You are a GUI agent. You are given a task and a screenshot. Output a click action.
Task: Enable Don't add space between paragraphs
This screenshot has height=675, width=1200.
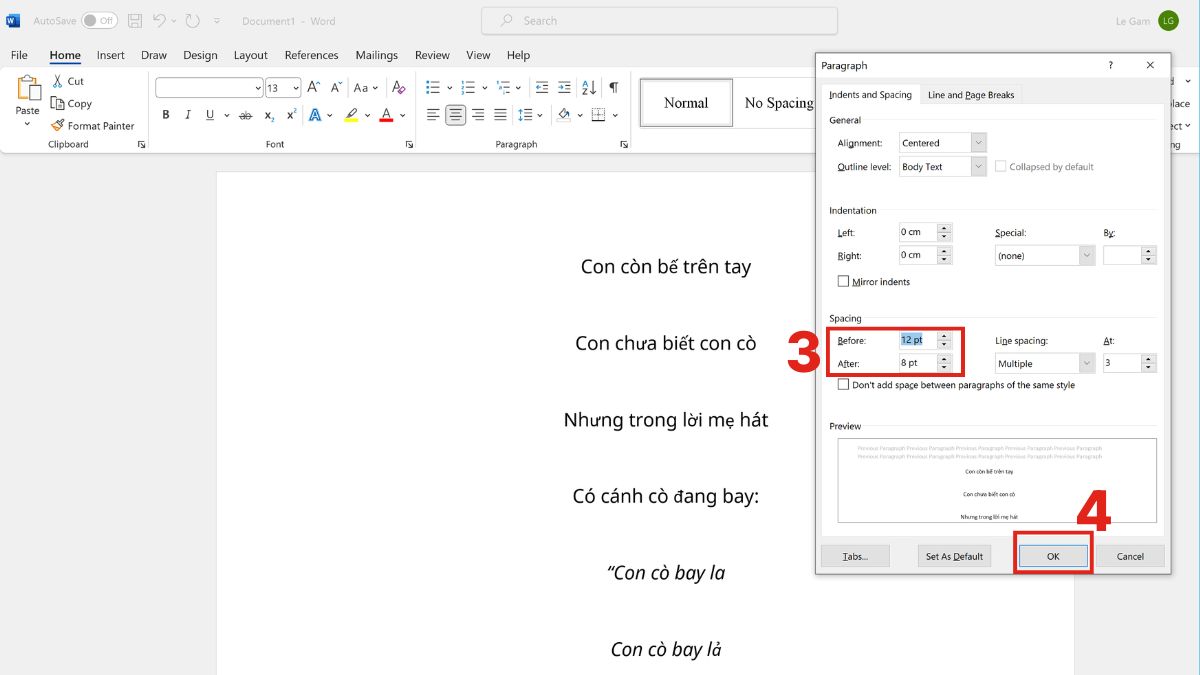pos(843,385)
